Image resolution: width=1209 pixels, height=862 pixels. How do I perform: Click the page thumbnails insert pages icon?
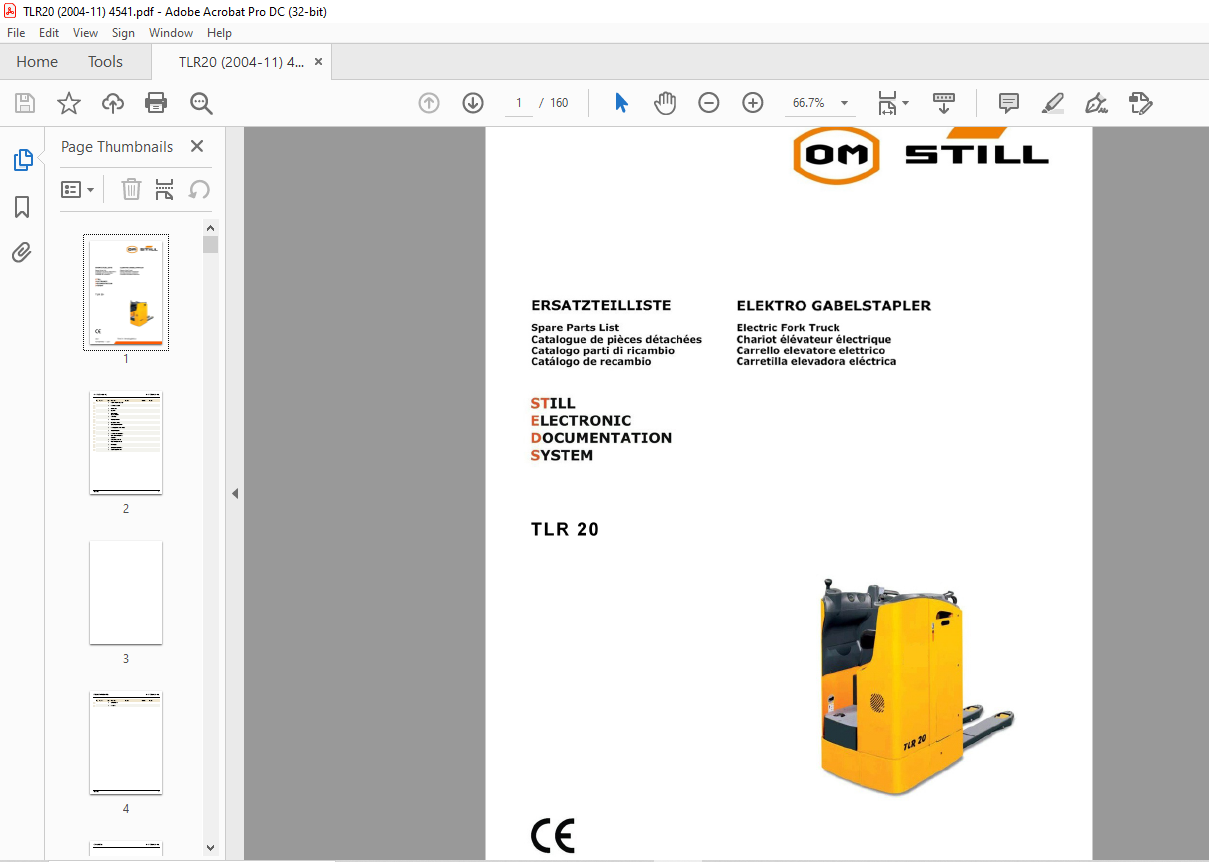pyautogui.click(x=165, y=189)
